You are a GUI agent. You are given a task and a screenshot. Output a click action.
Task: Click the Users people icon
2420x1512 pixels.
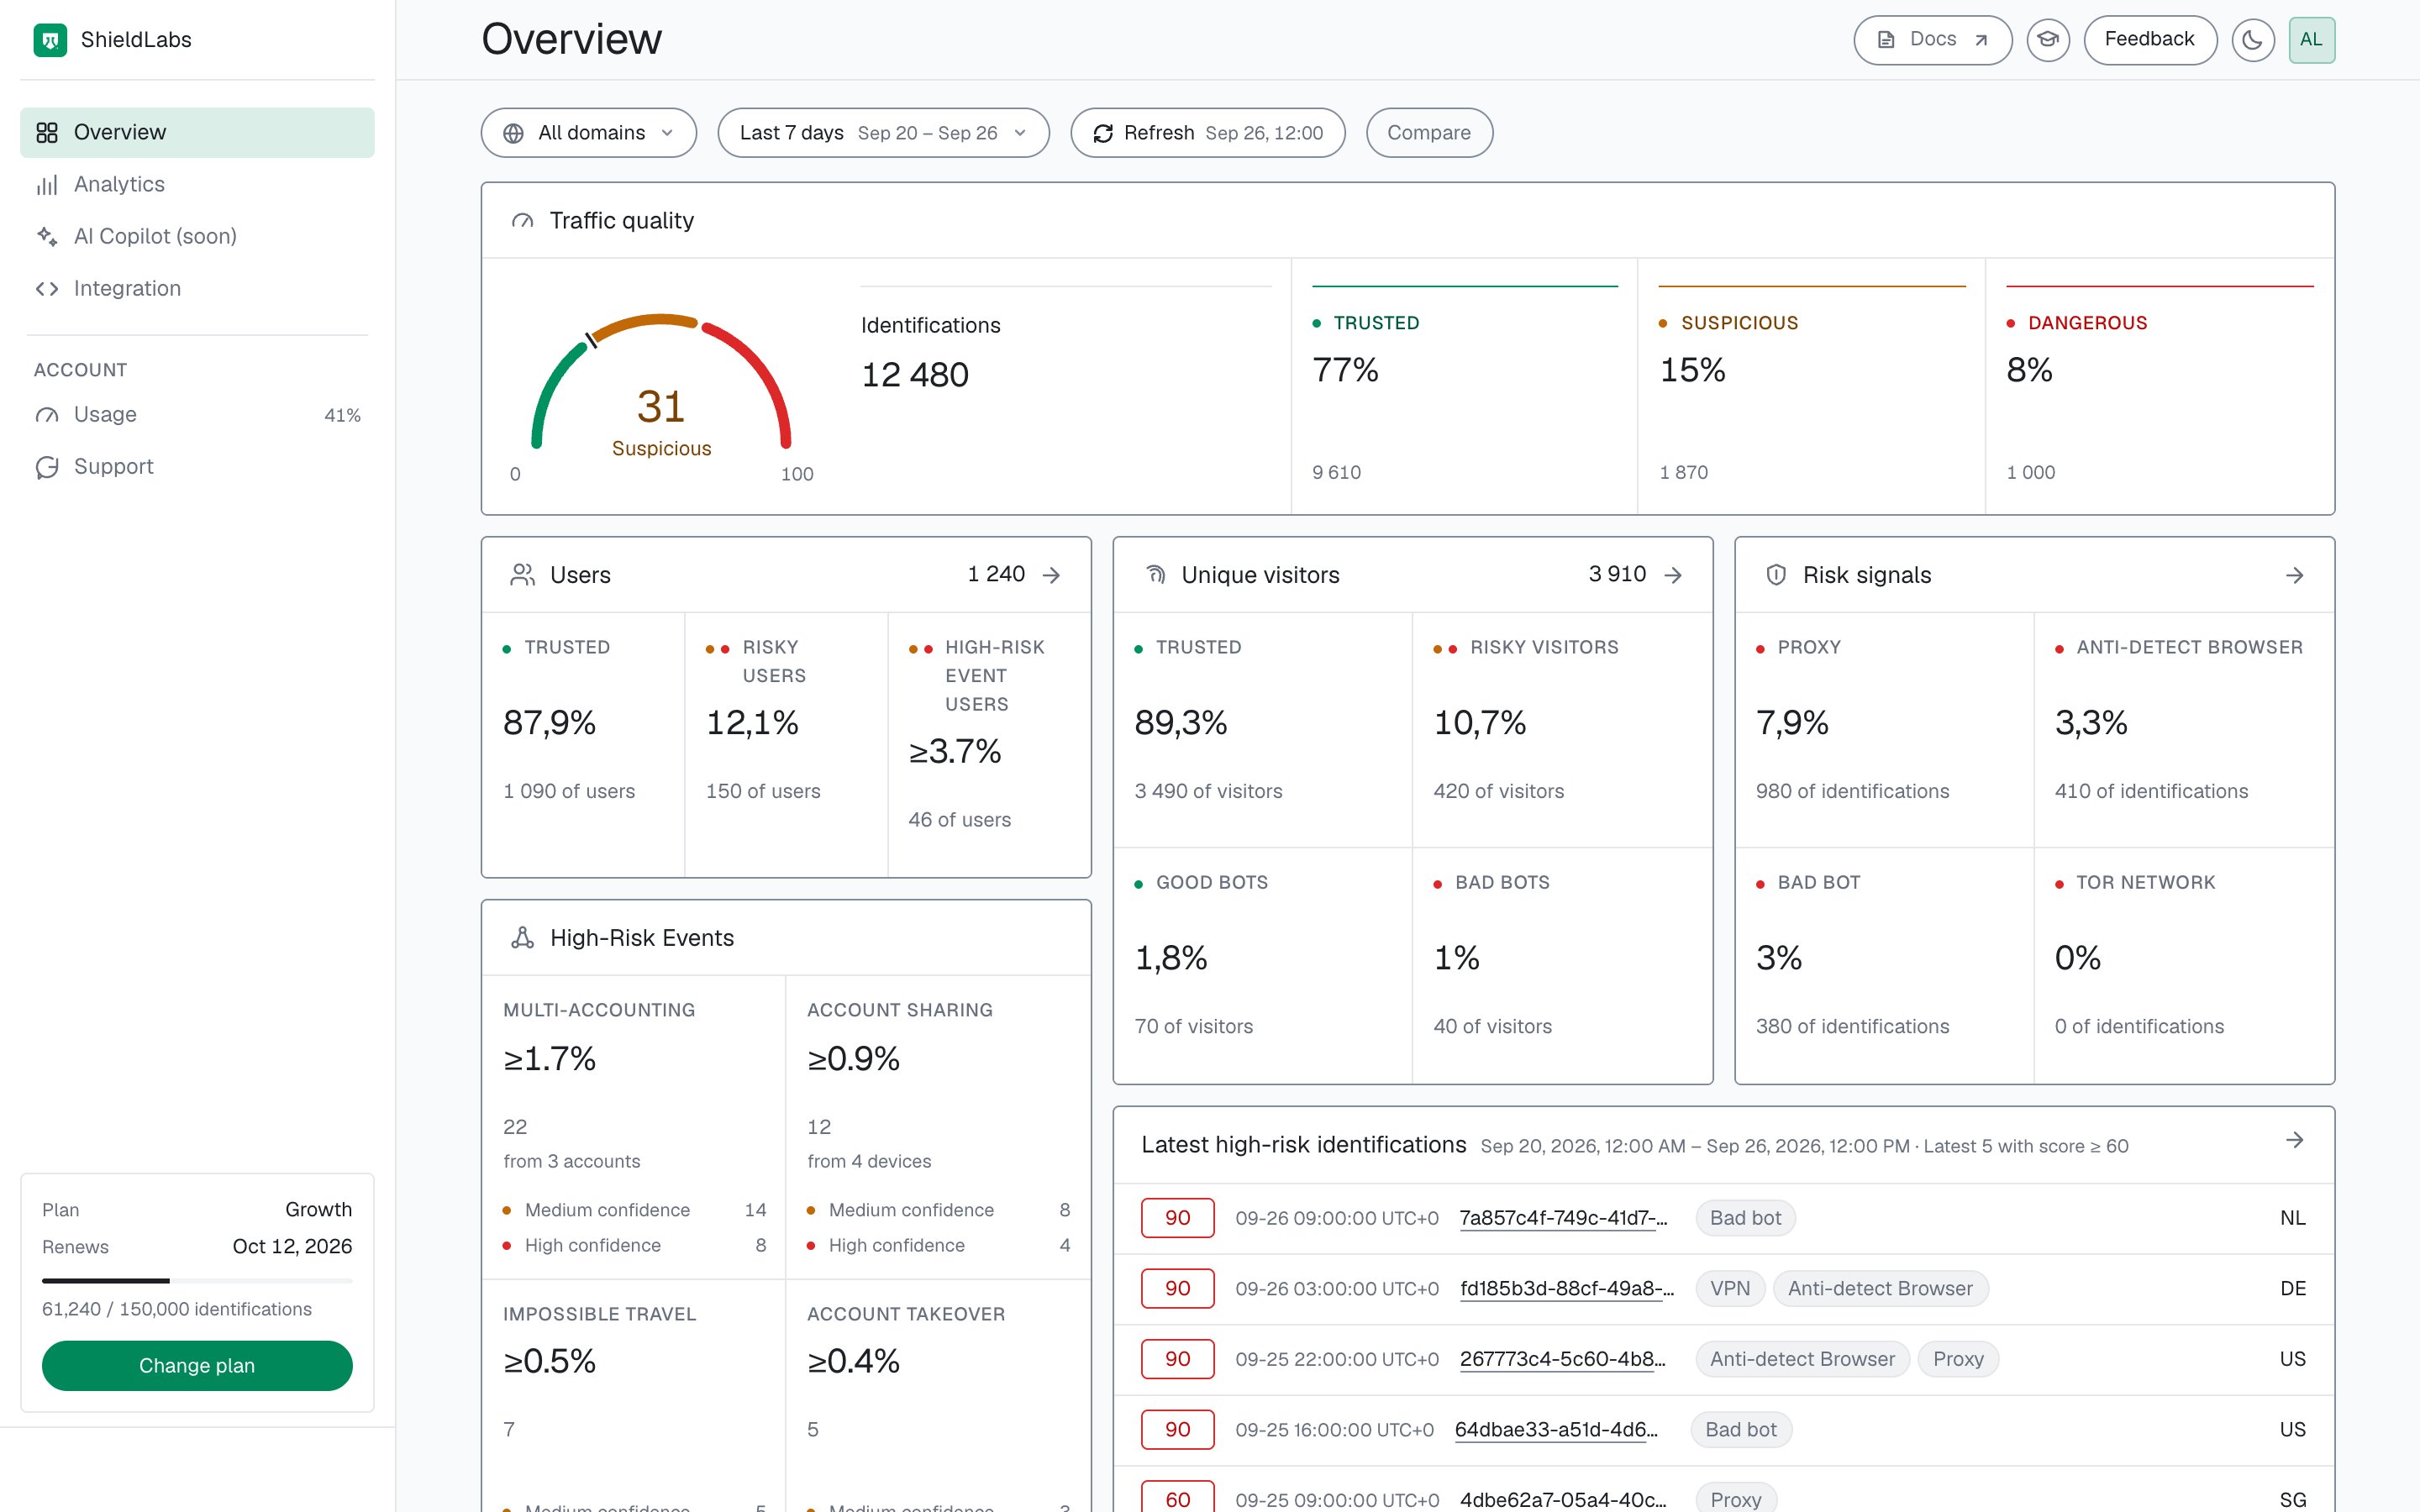tap(522, 575)
